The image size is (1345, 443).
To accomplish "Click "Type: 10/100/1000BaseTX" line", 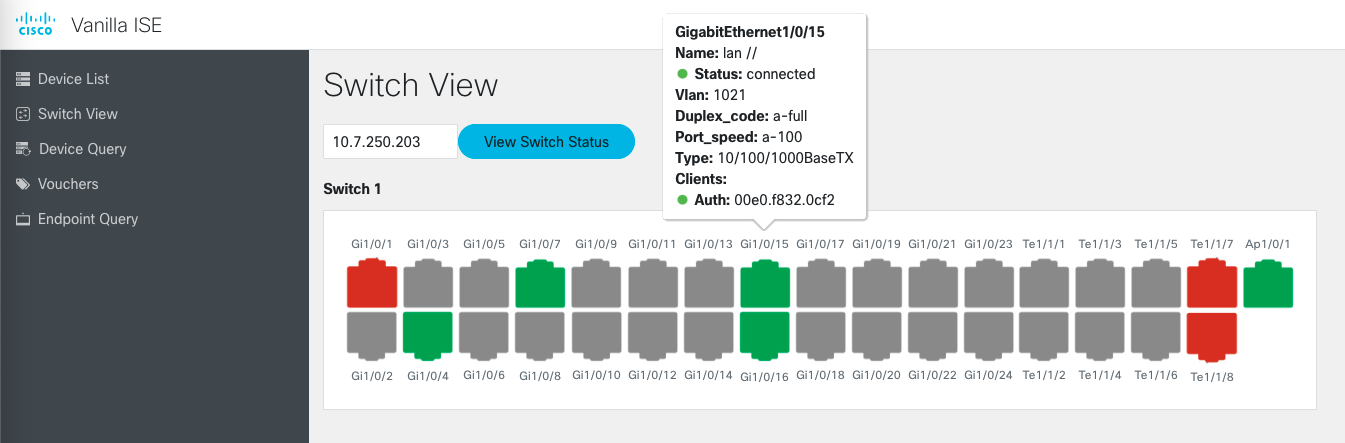I will 764,158.
